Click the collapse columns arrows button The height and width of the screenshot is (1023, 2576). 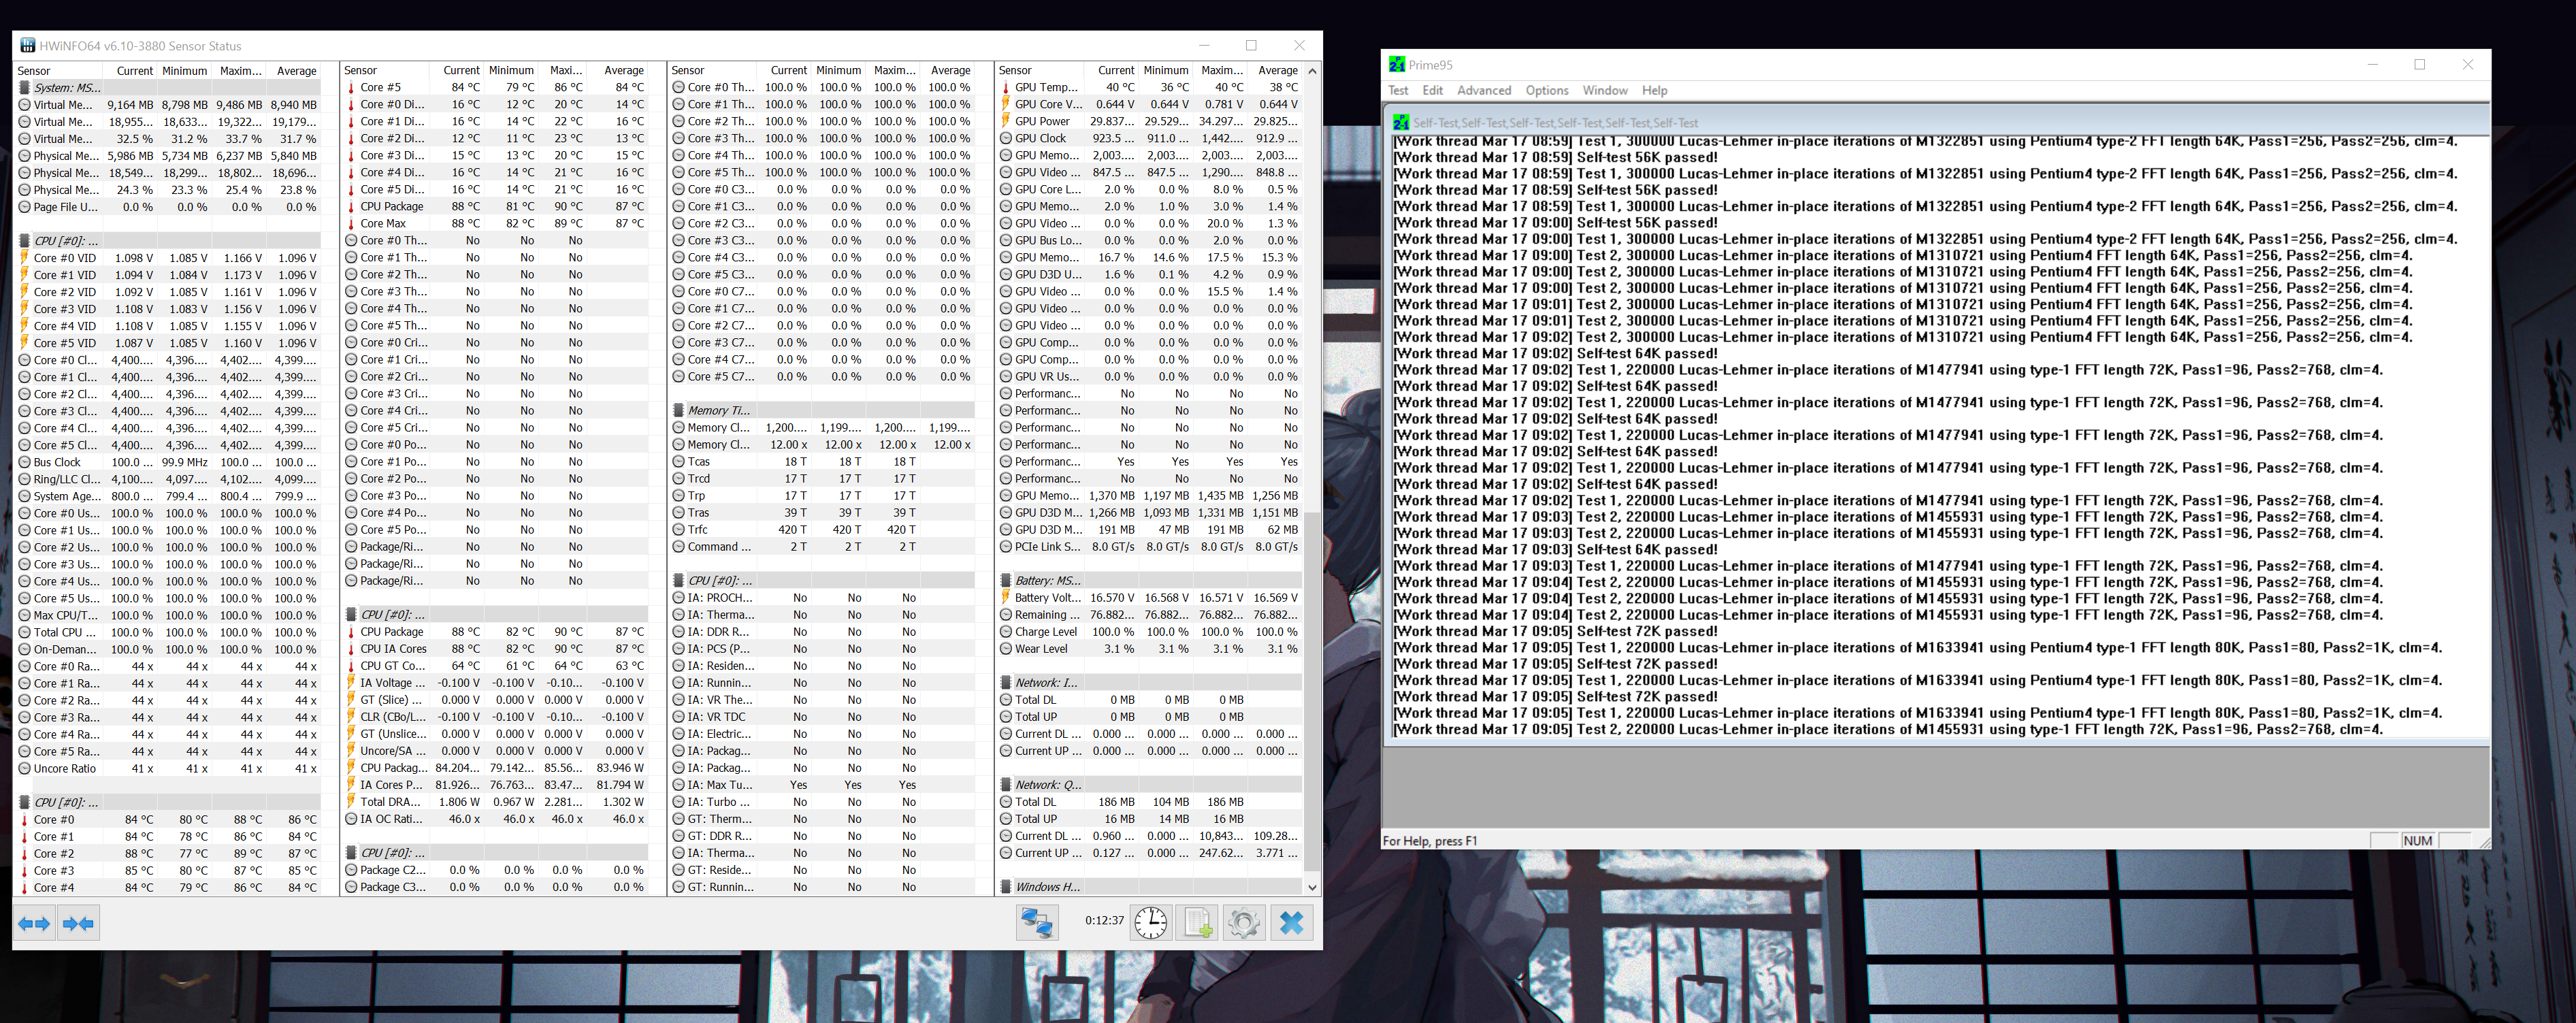(x=78, y=923)
